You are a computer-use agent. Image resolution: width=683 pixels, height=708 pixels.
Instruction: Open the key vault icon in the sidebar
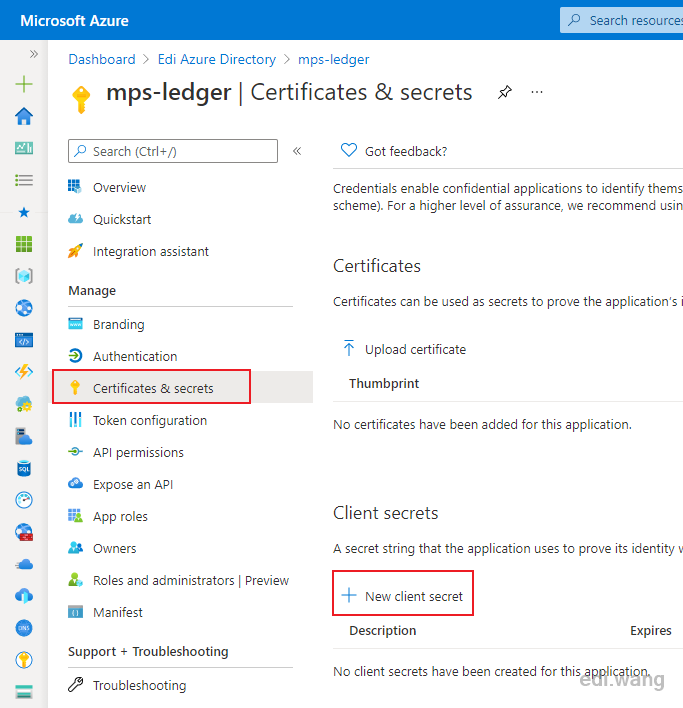click(x=24, y=660)
